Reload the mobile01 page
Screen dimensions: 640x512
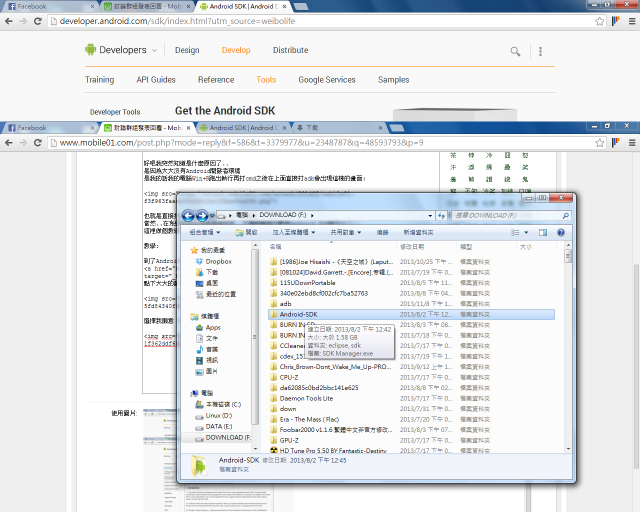[38, 142]
